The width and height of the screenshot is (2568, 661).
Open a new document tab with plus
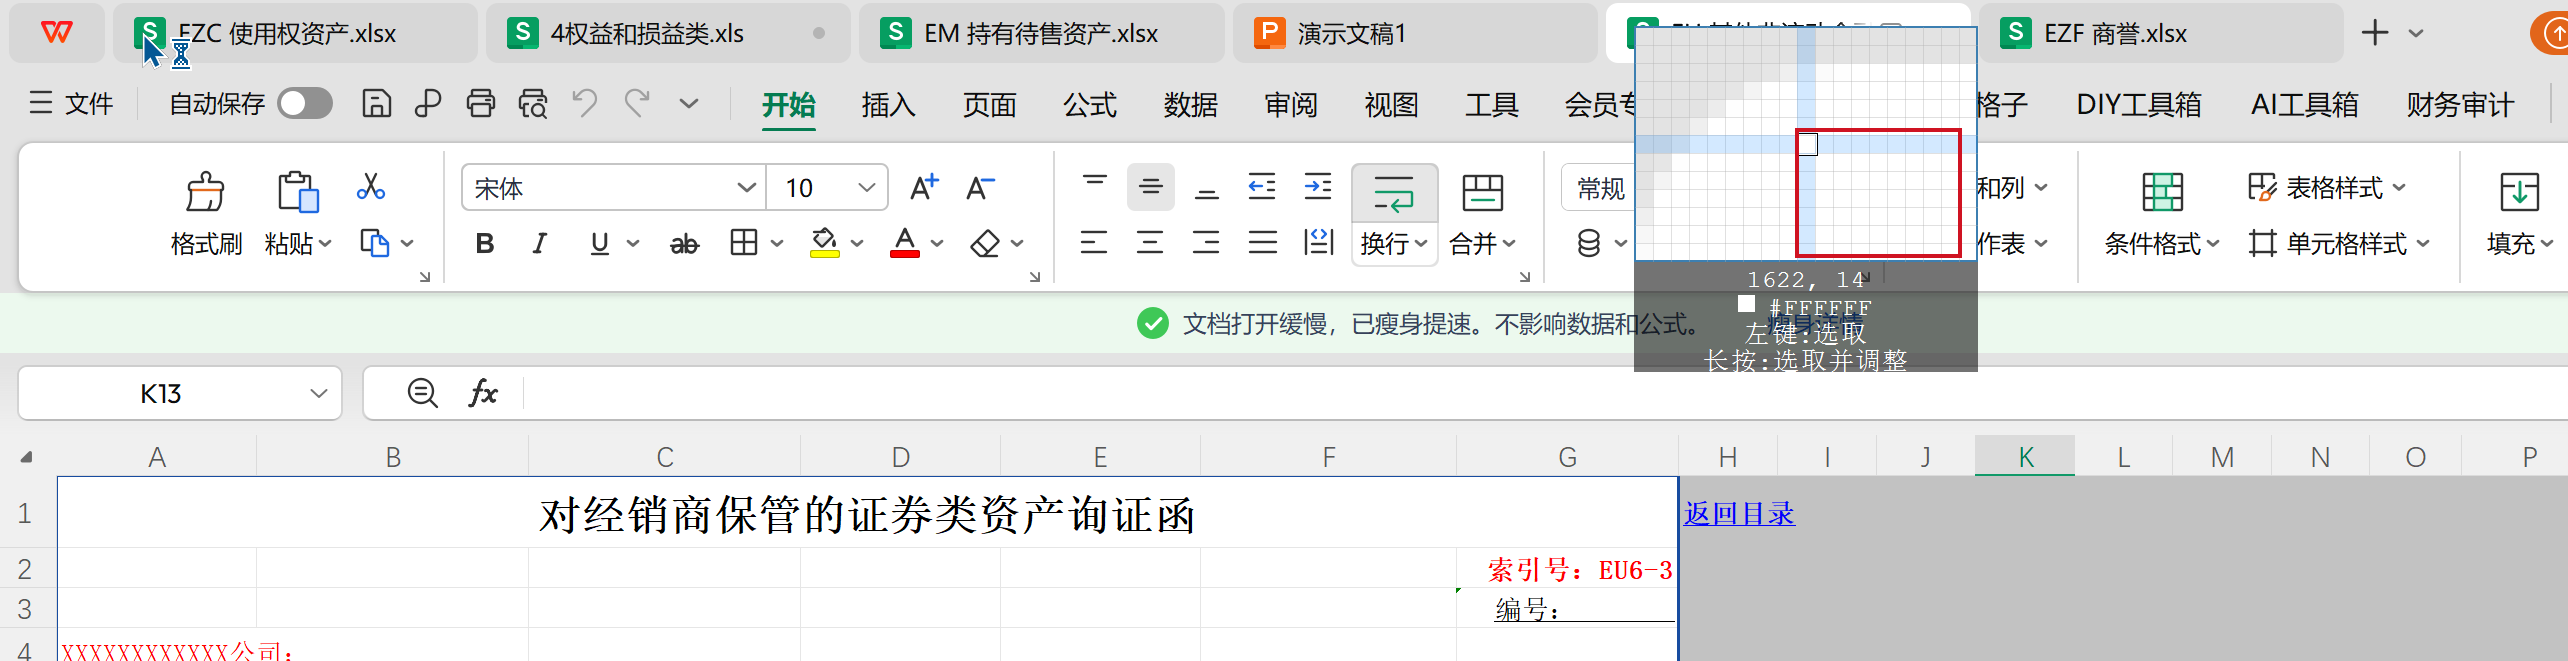(x=2375, y=33)
